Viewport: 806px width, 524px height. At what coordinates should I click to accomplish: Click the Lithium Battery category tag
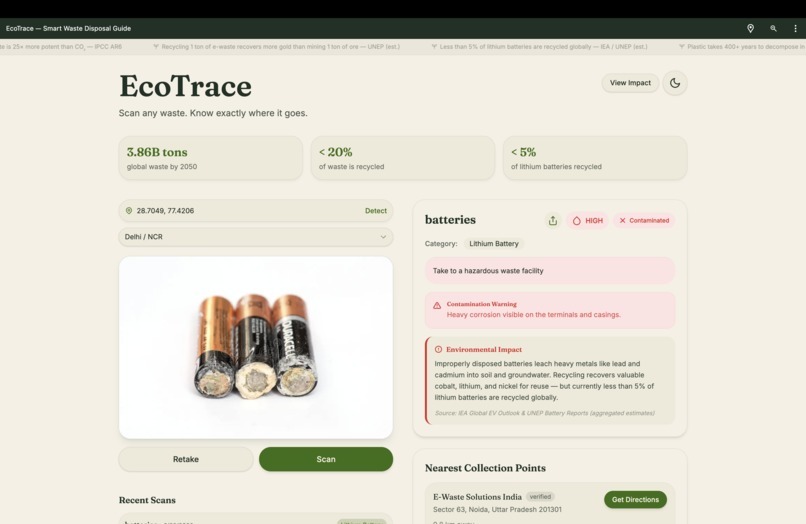click(493, 244)
